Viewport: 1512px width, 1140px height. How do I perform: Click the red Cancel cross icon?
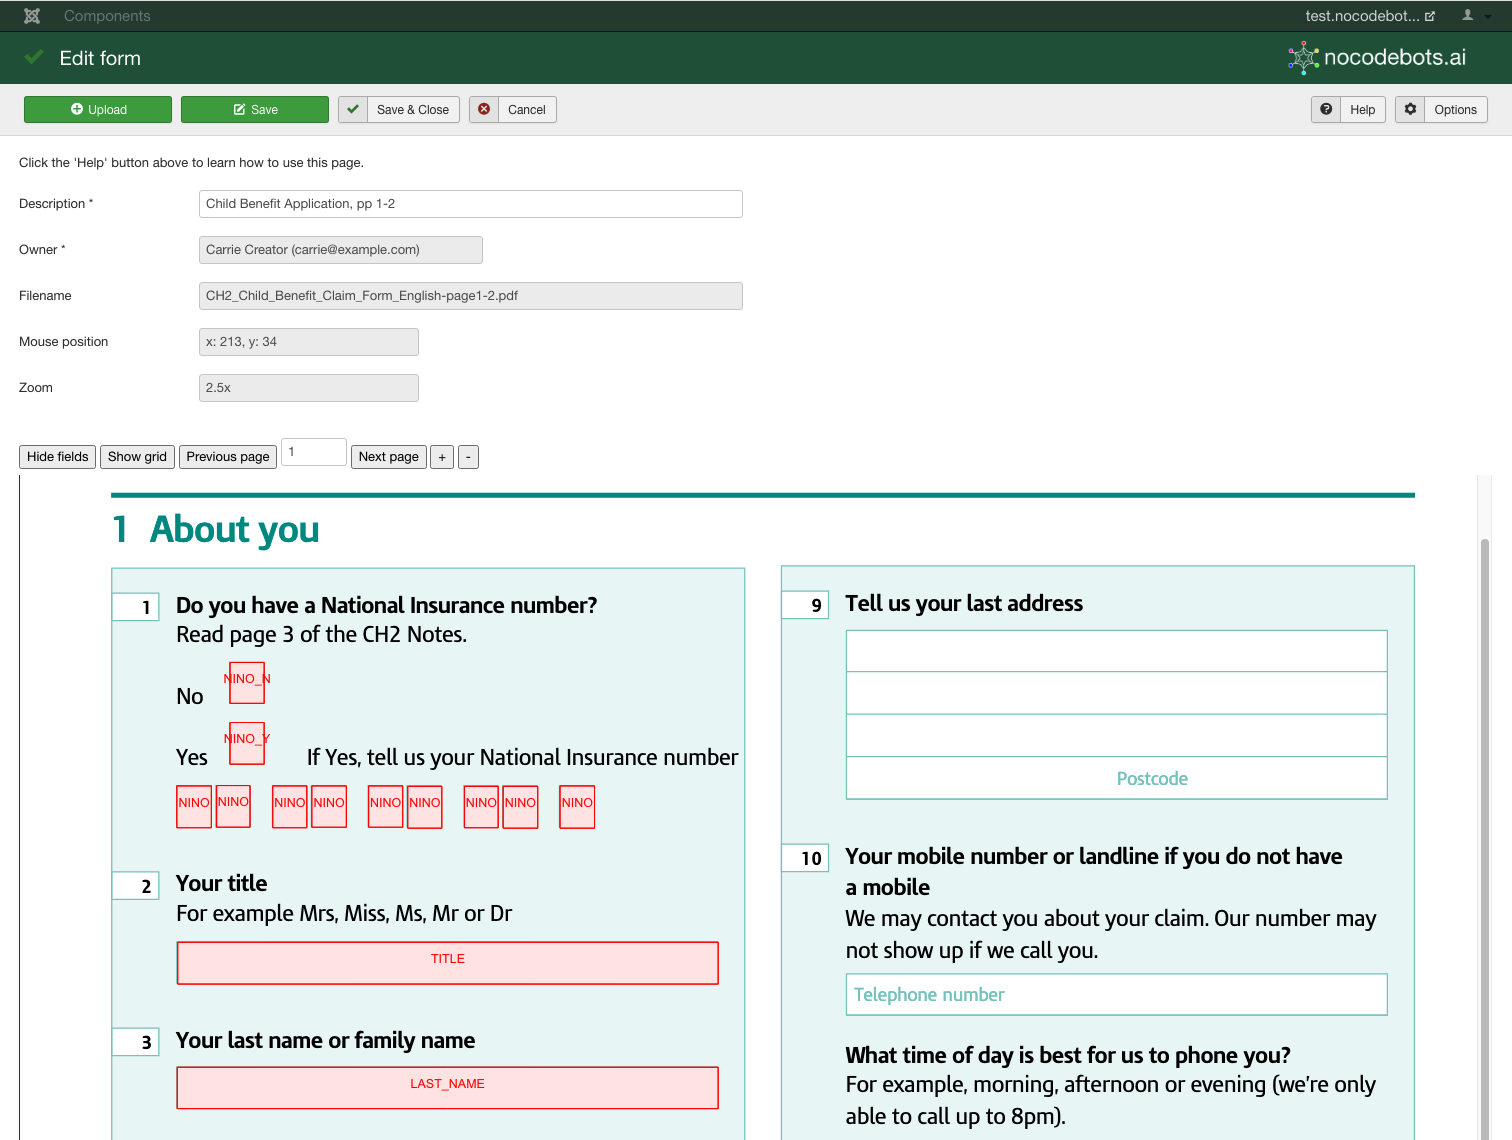click(x=484, y=110)
